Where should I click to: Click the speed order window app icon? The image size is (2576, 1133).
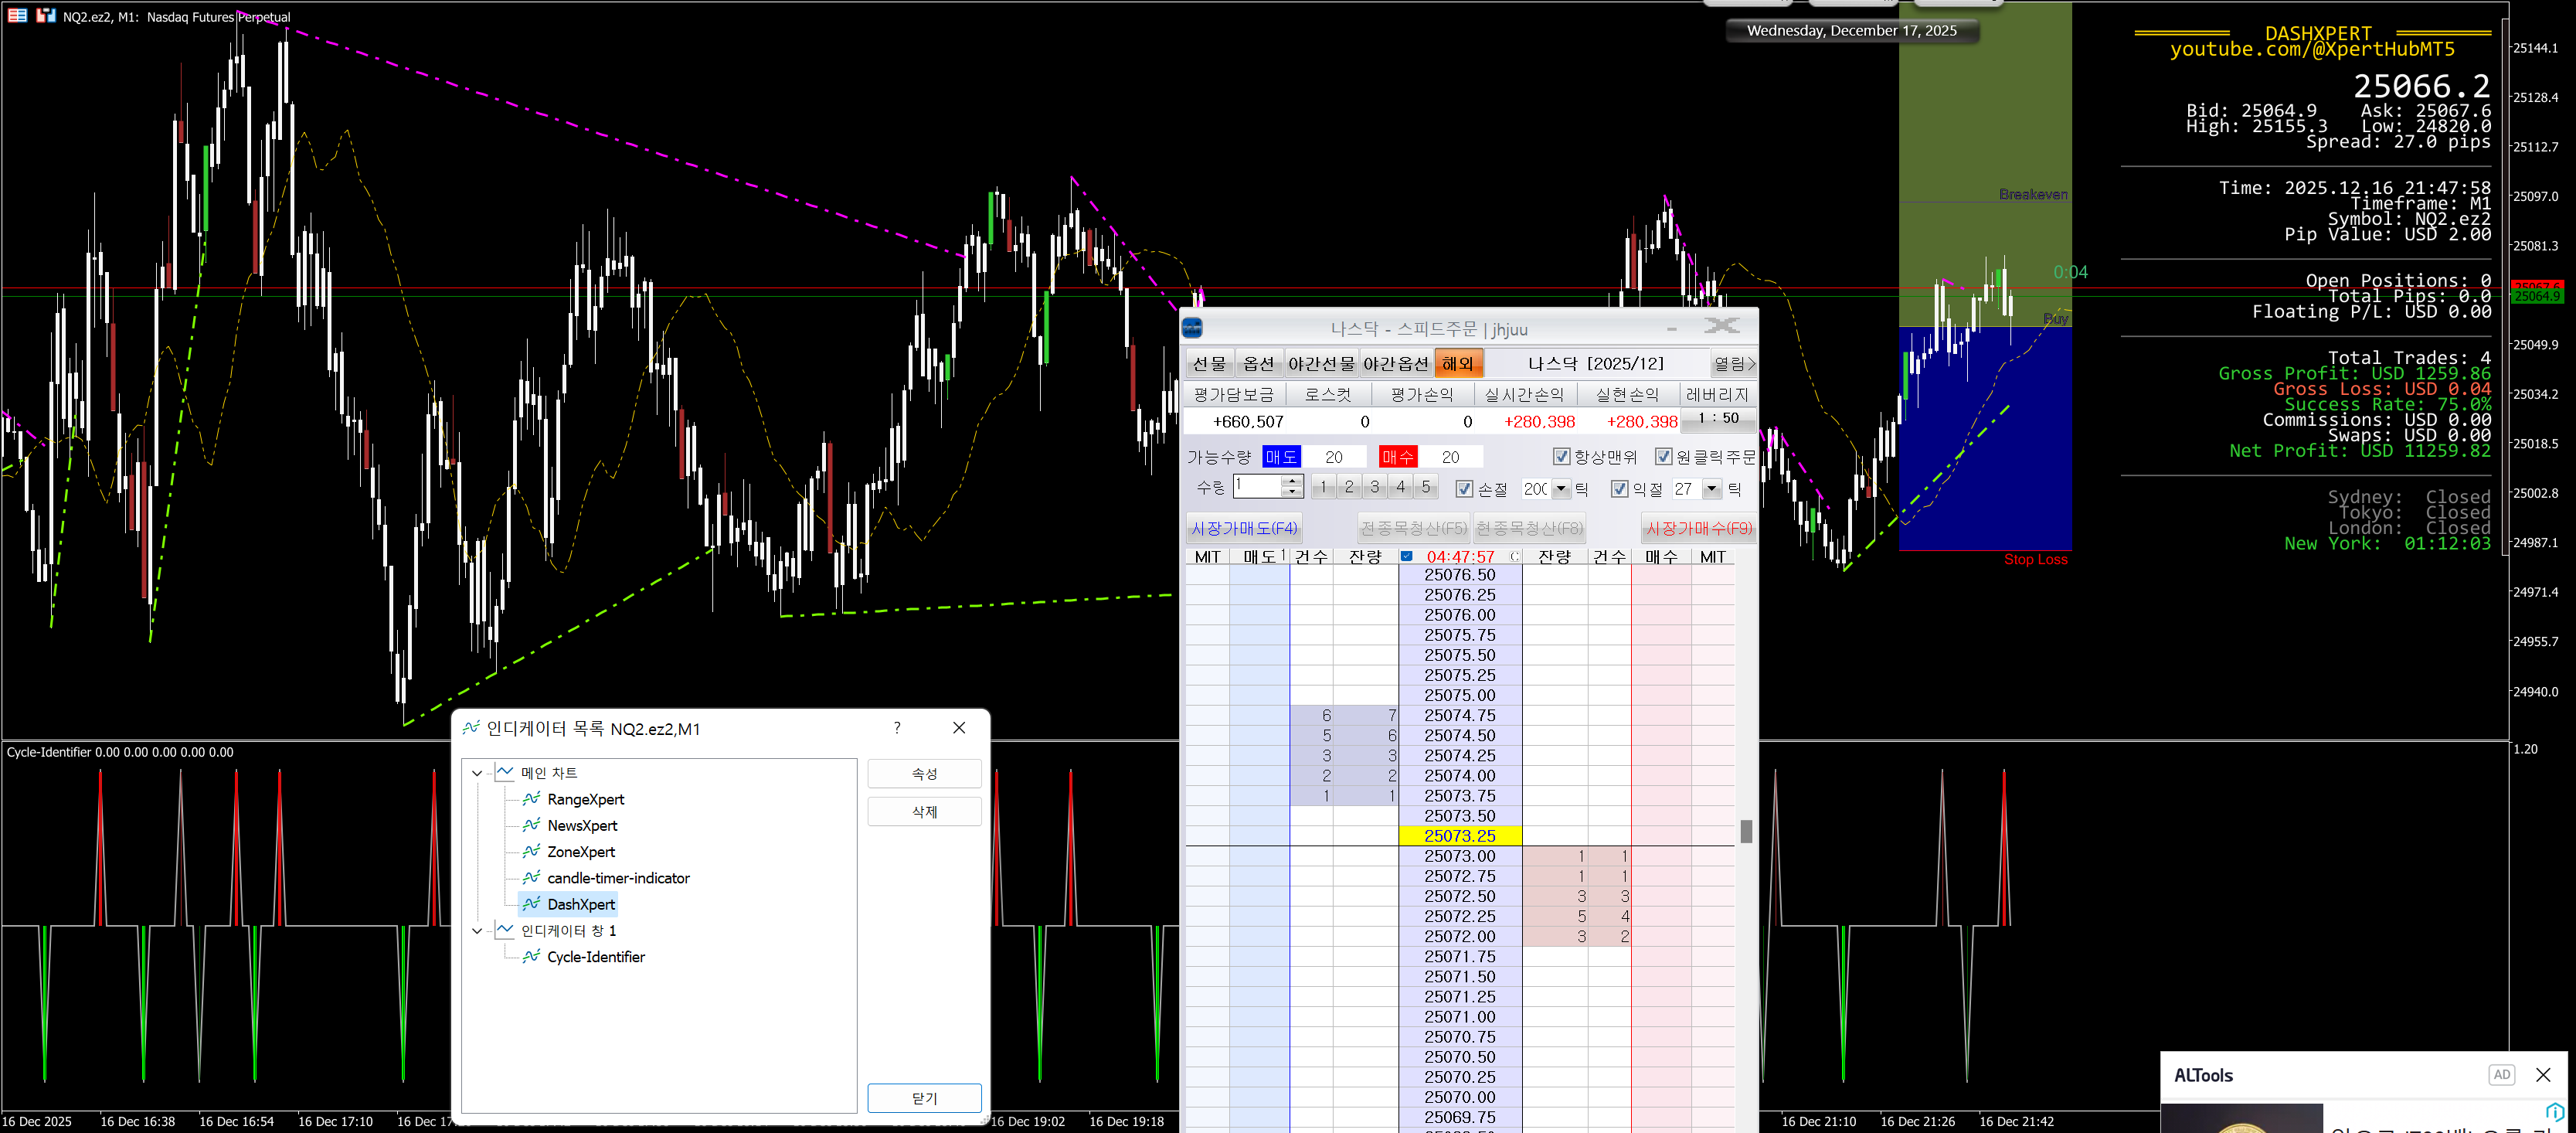click(x=1192, y=328)
